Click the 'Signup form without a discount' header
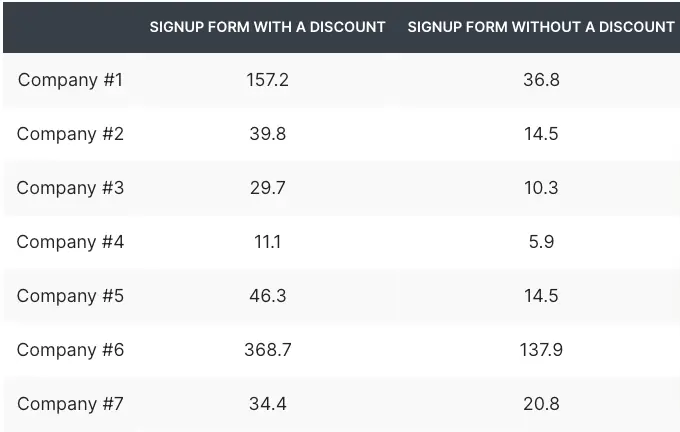The height and width of the screenshot is (432, 680). (x=541, y=27)
